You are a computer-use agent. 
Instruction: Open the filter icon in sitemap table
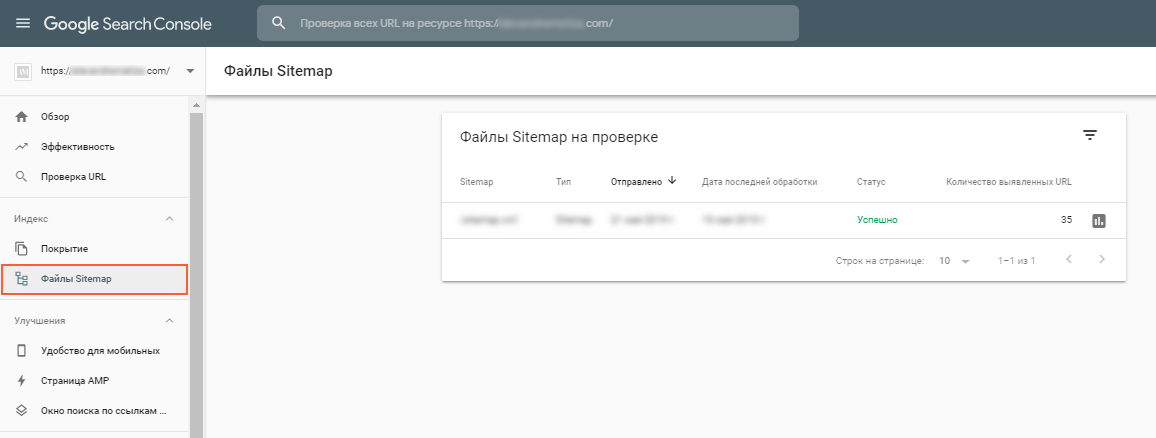tap(1090, 135)
